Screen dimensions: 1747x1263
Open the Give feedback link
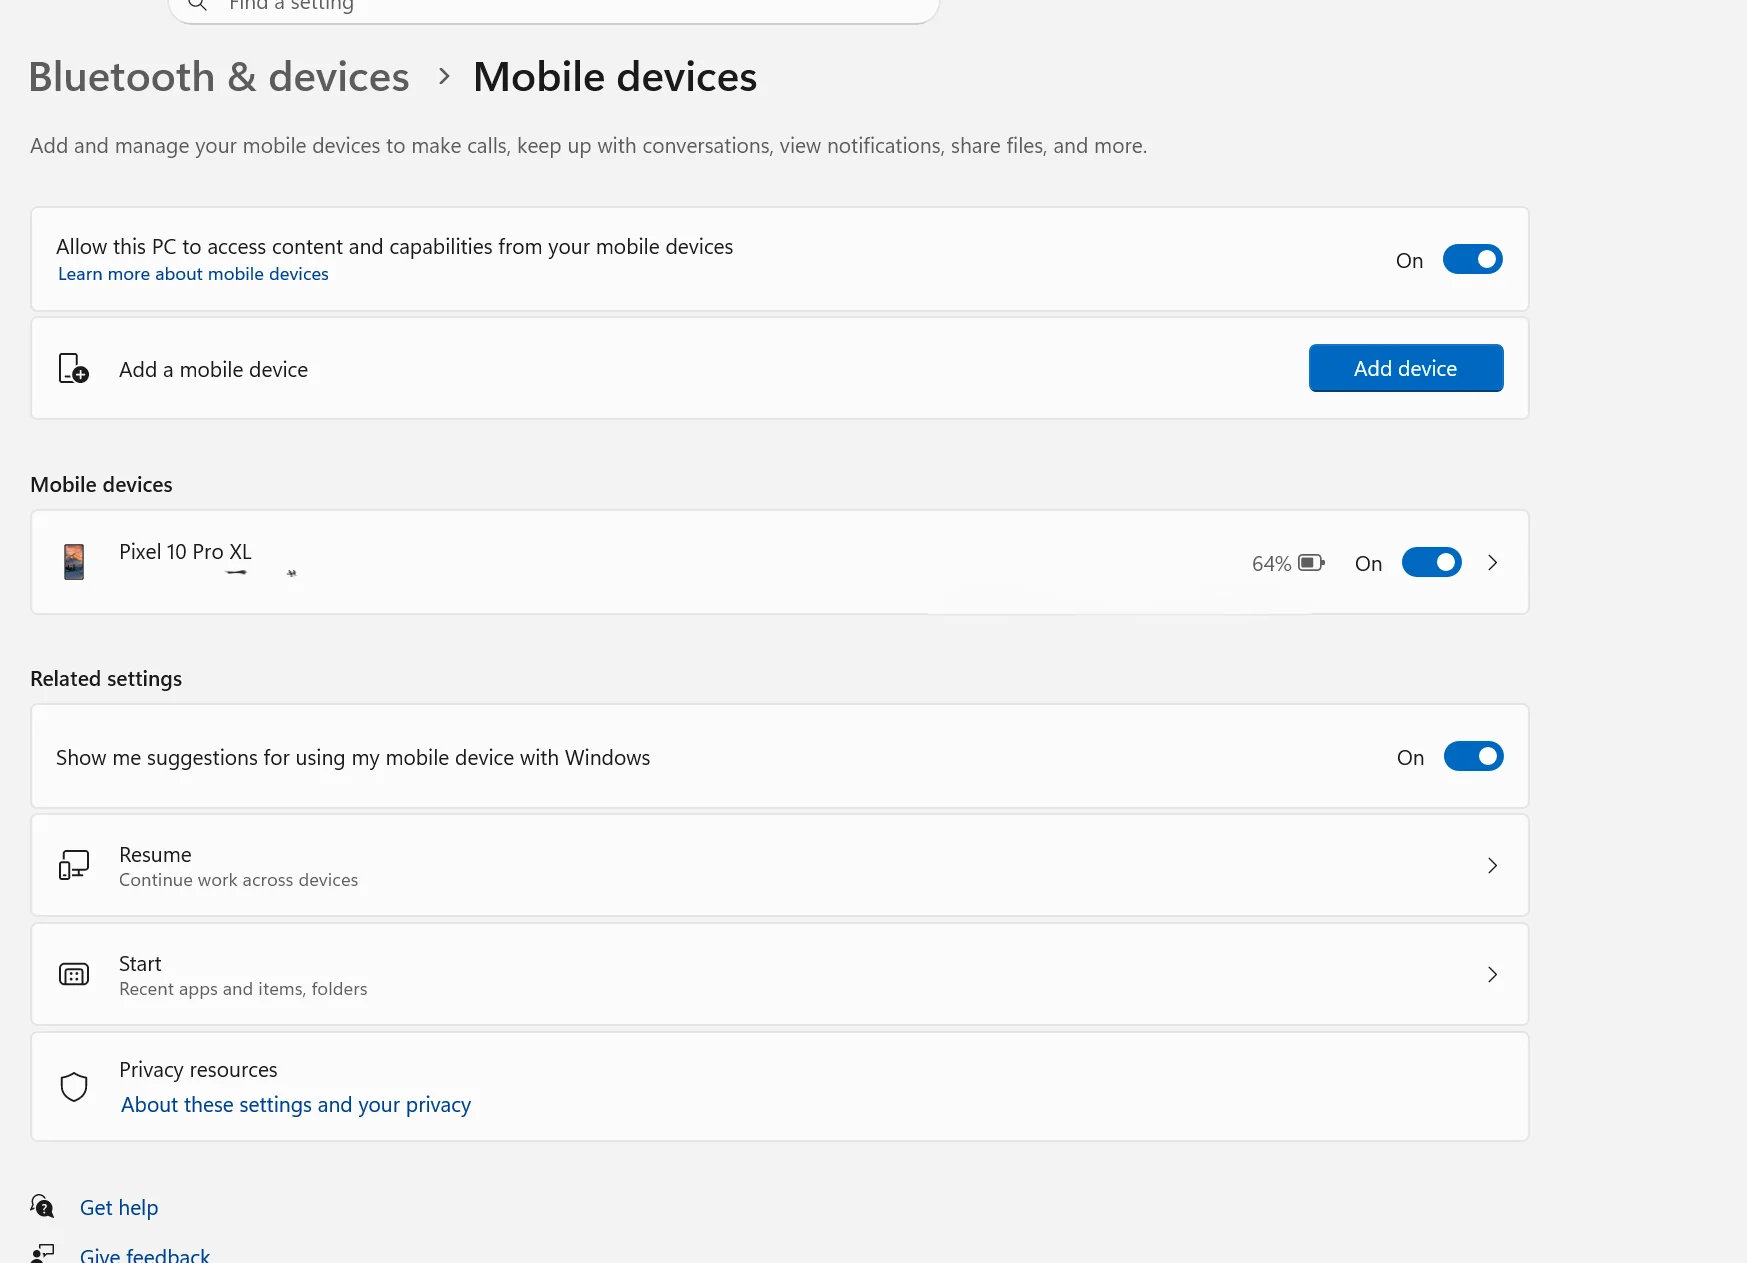[x=145, y=1255]
